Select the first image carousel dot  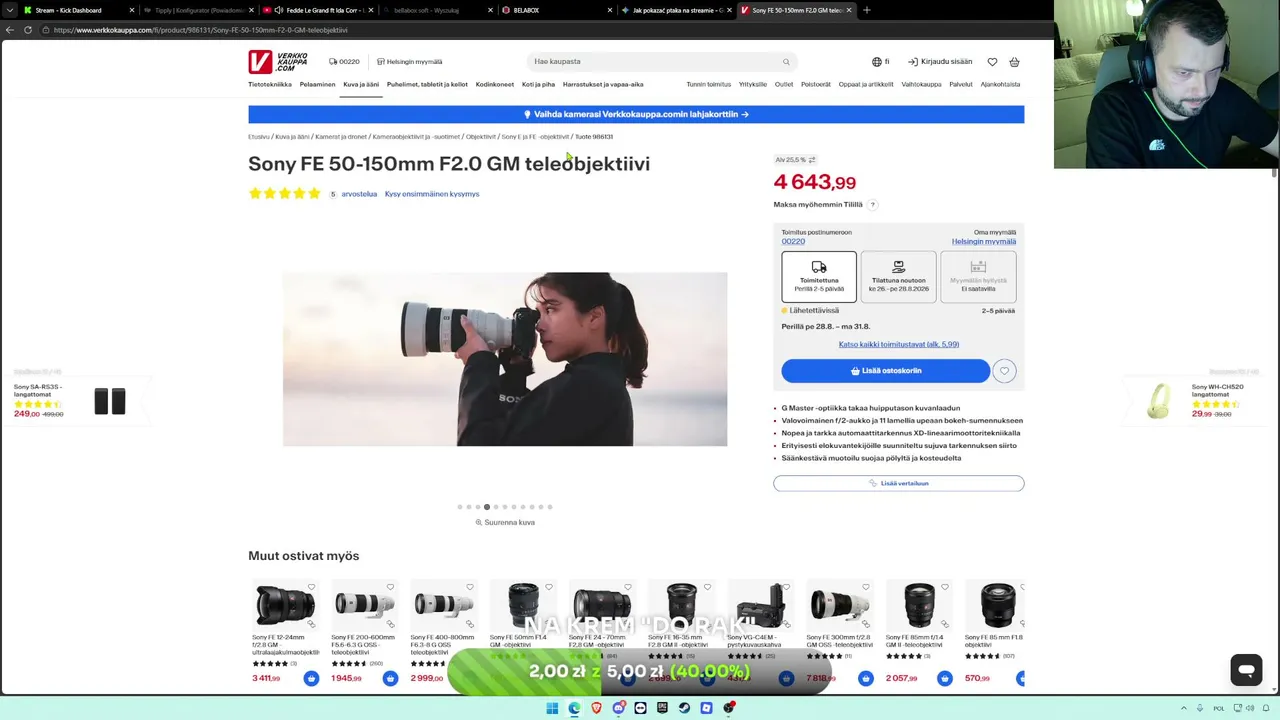click(x=460, y=507)
